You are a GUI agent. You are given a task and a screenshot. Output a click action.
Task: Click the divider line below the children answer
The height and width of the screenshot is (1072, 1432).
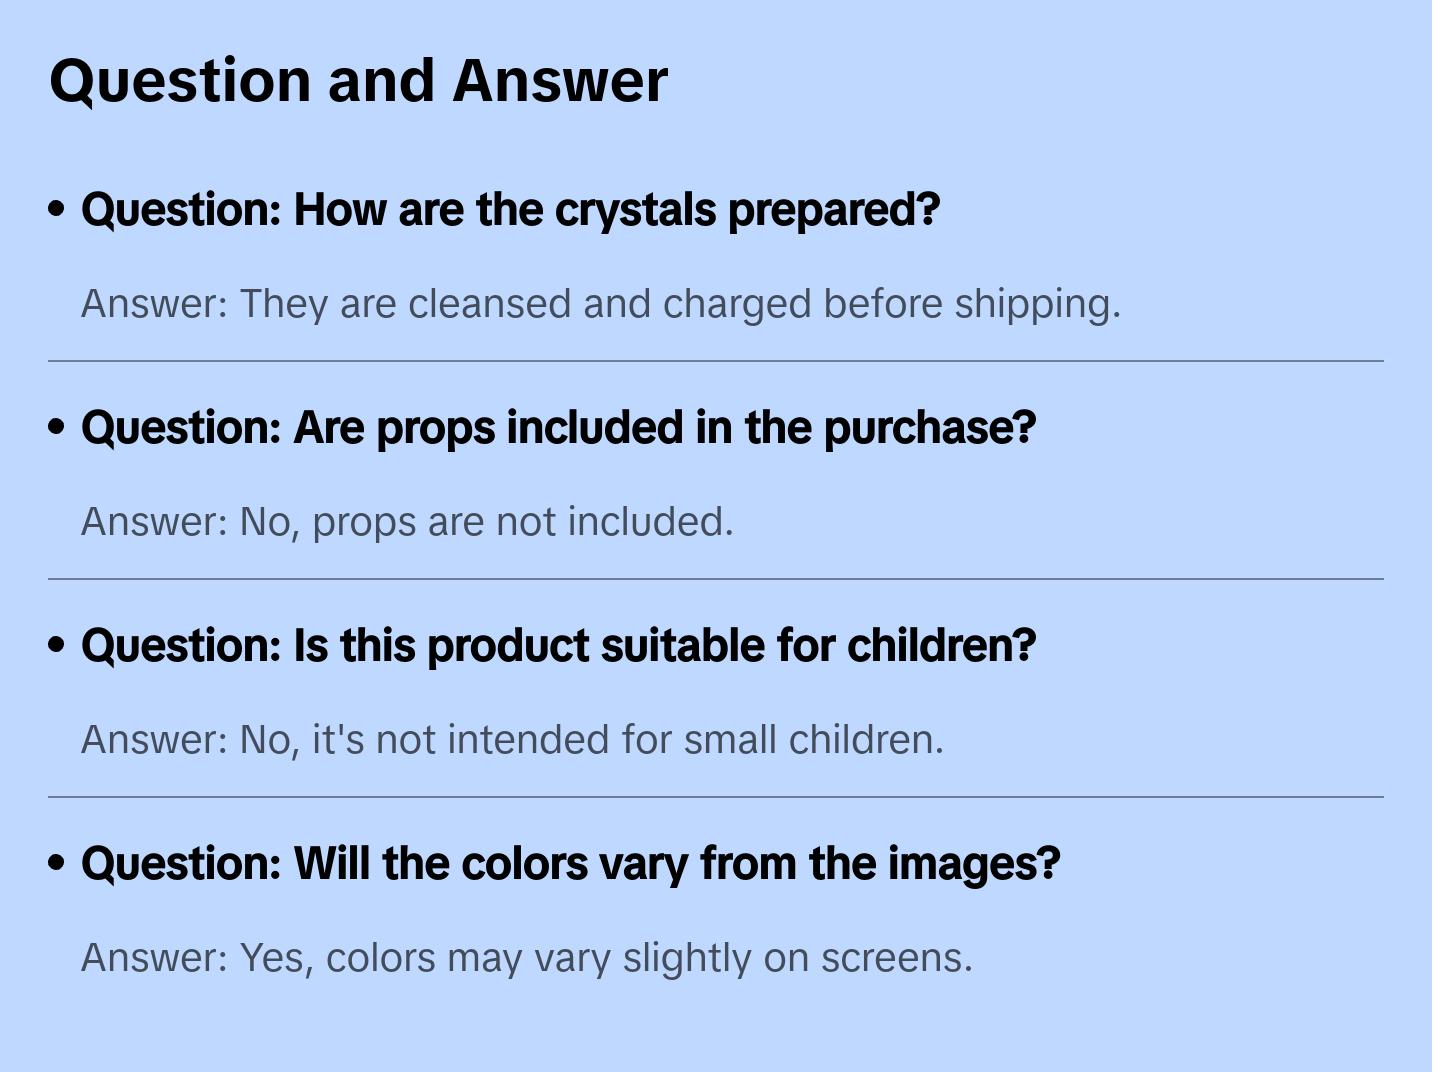pyautogui.click(x=716, y=797)
